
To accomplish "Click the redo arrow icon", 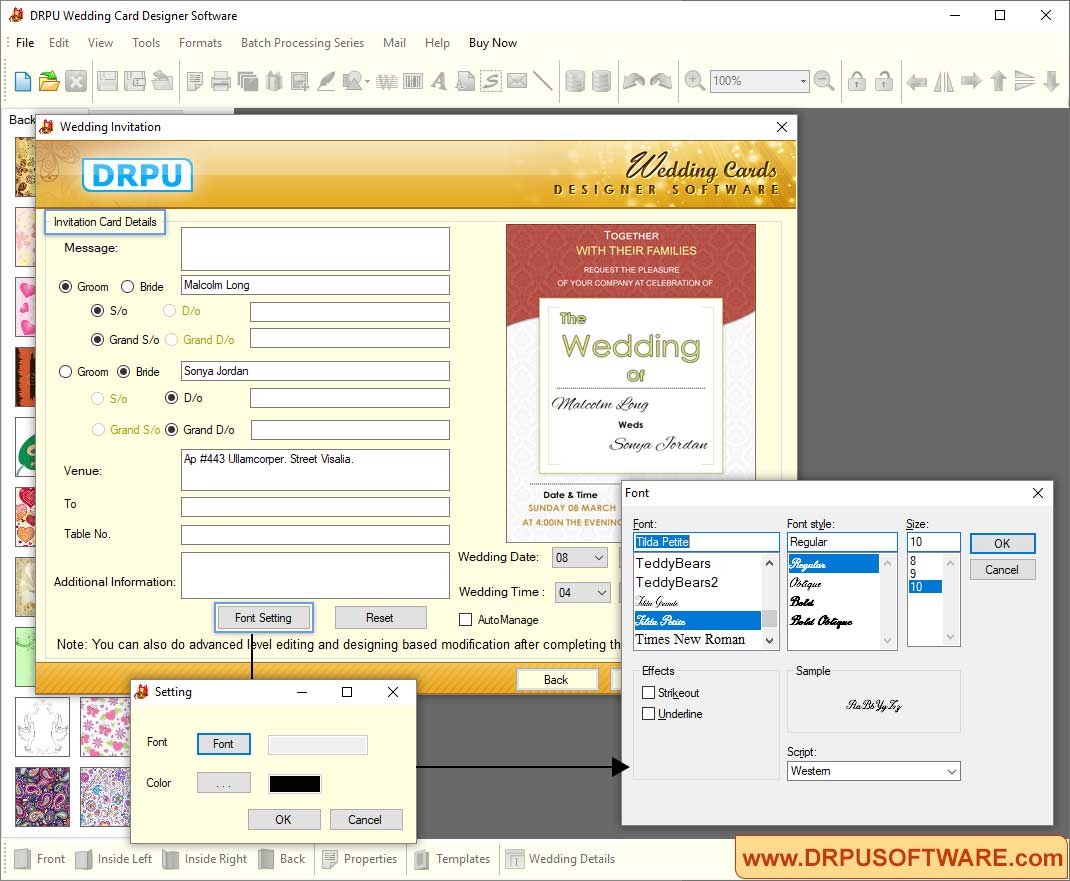I will 661,81.
